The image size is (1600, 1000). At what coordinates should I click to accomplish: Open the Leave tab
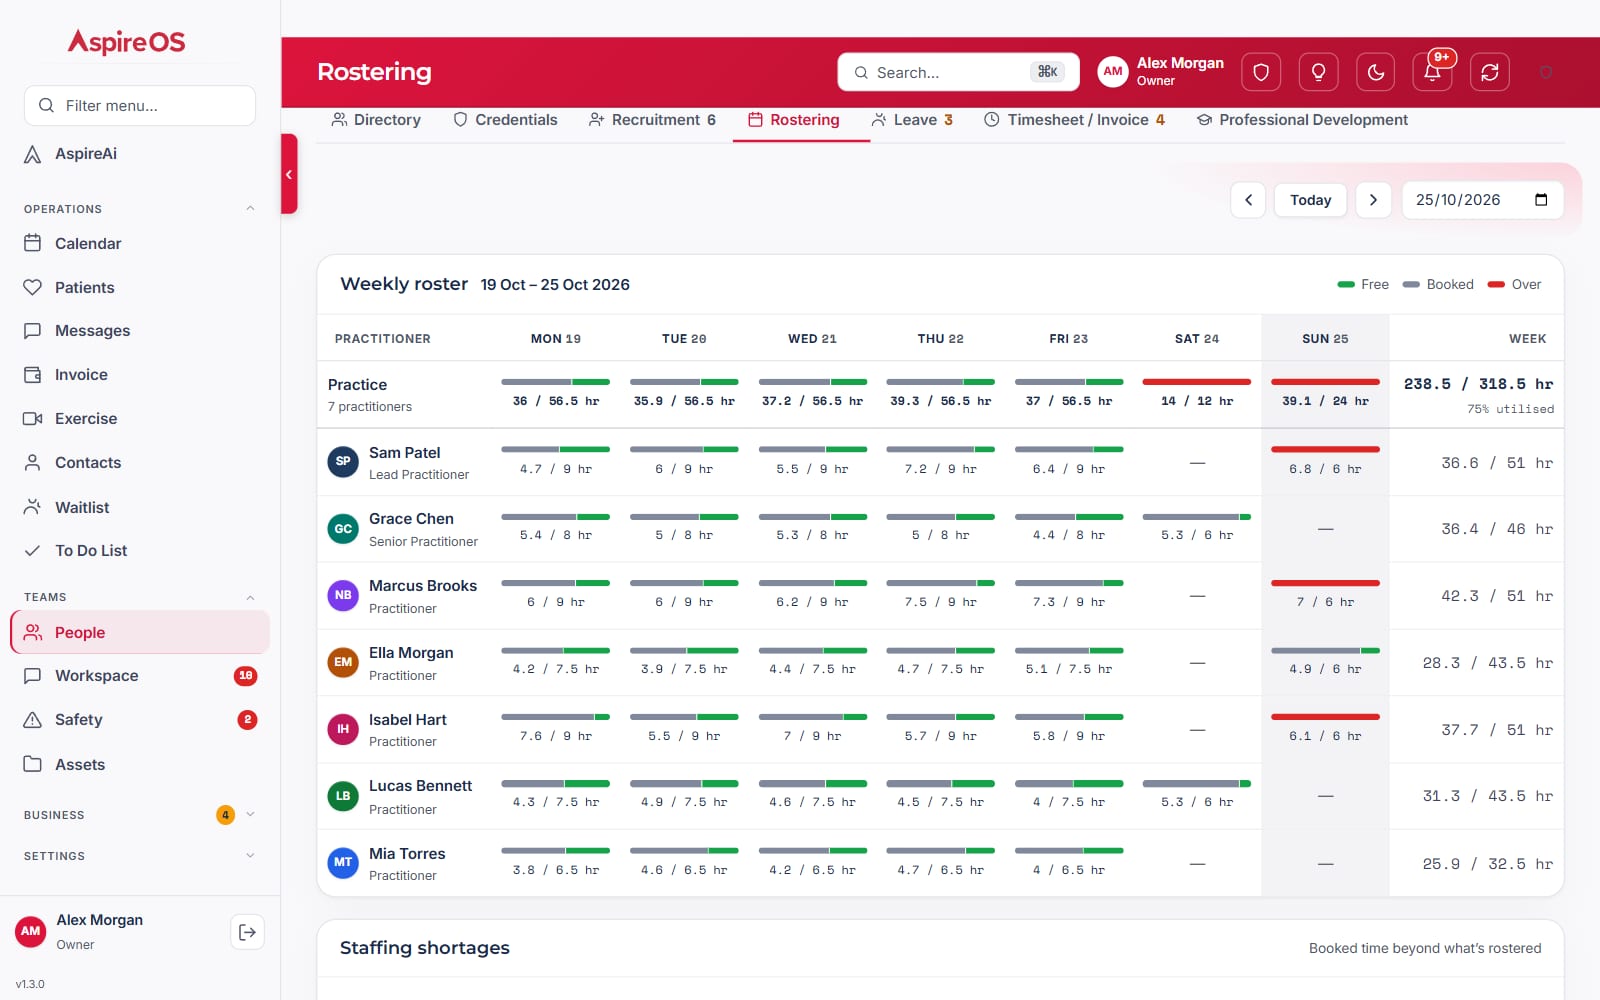point(911,120)
